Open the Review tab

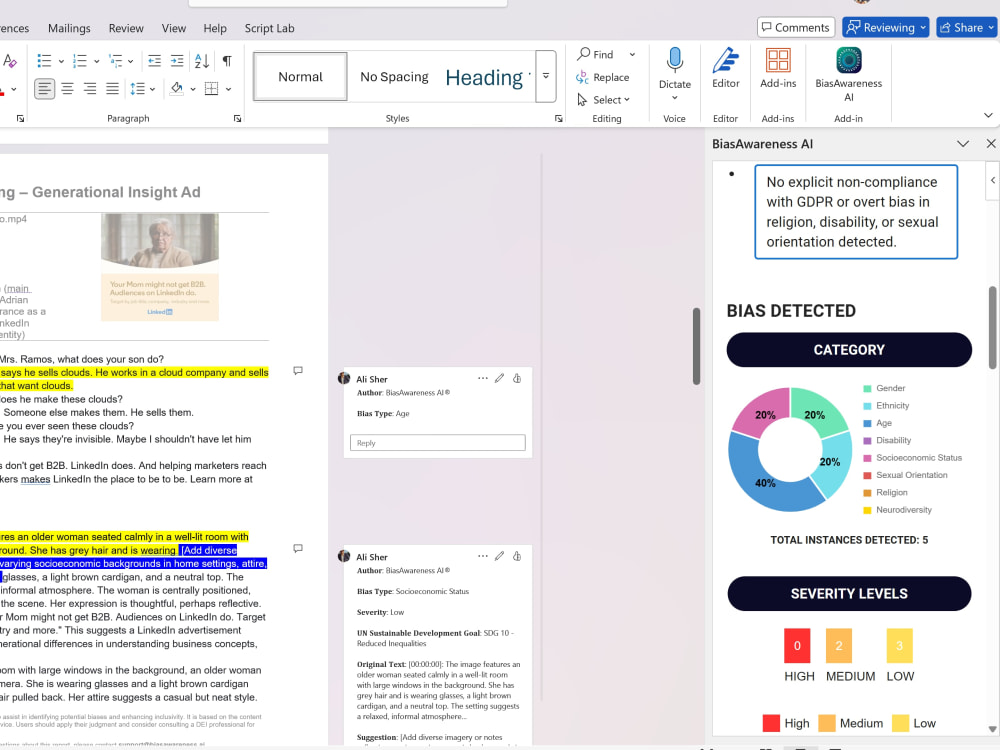(126, 28)
